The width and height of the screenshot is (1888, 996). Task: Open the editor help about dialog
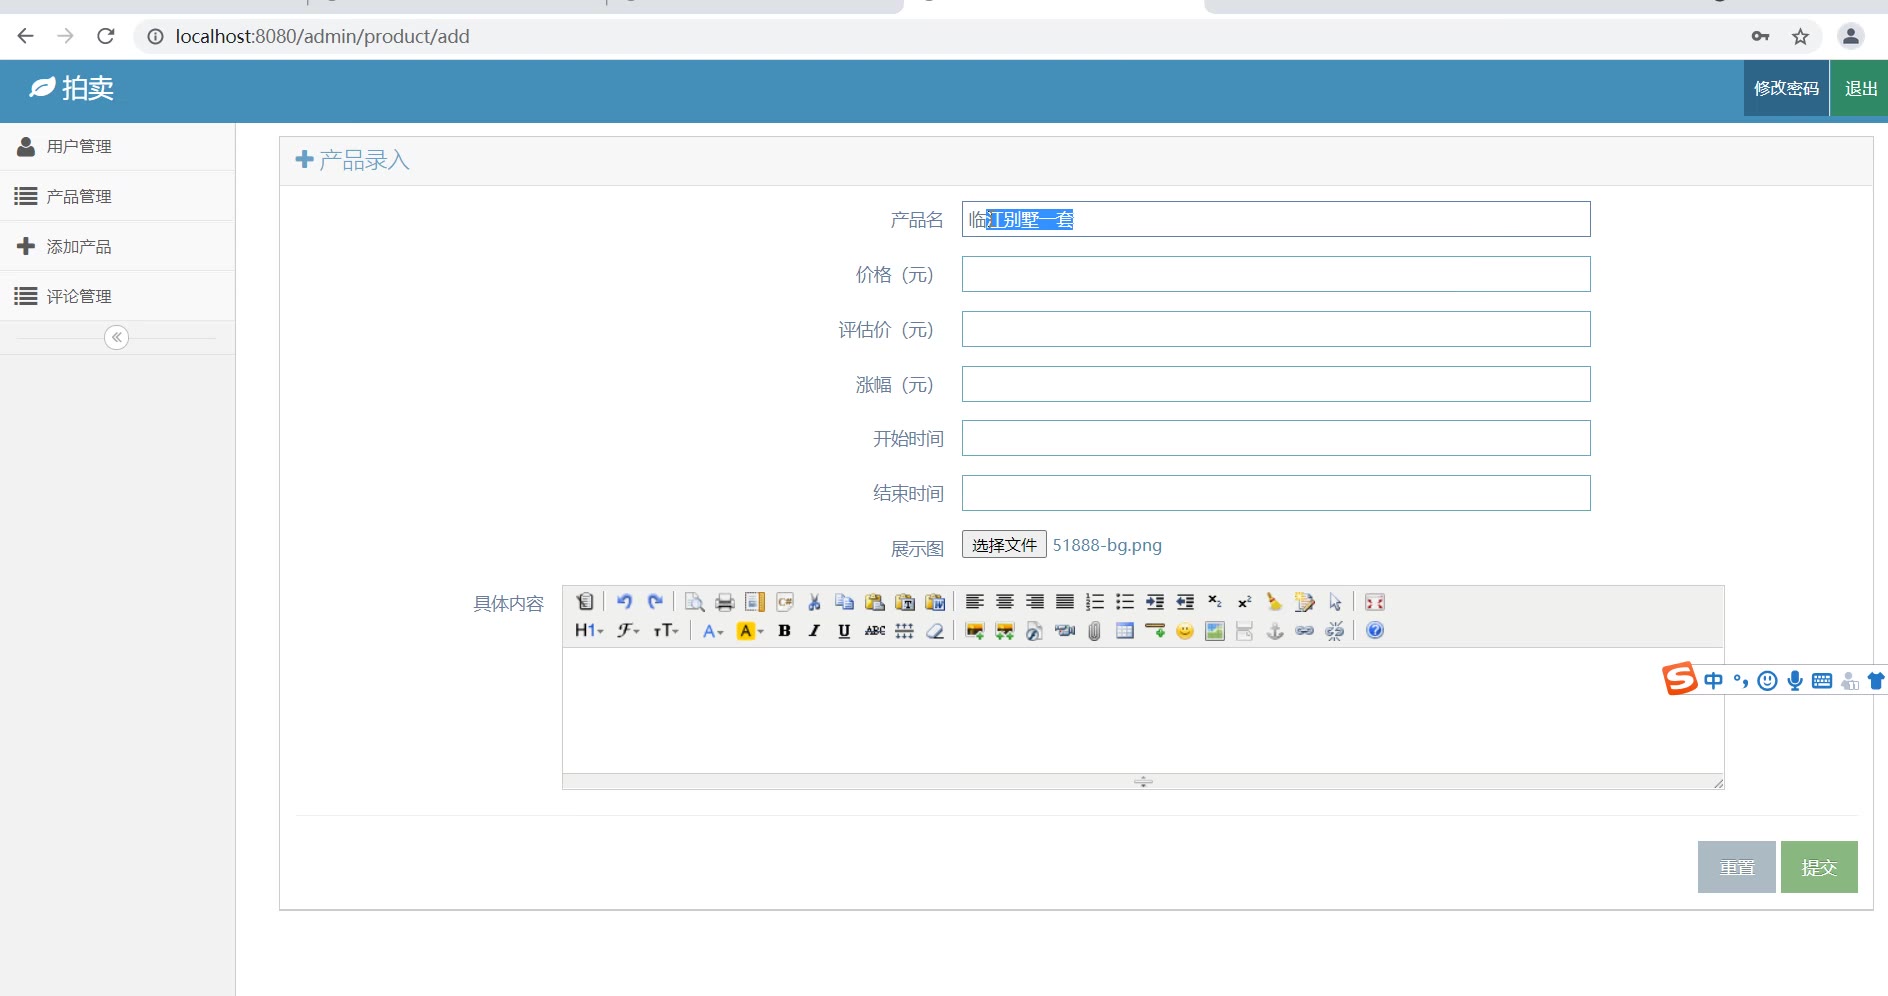click(x=1375, y=631)
